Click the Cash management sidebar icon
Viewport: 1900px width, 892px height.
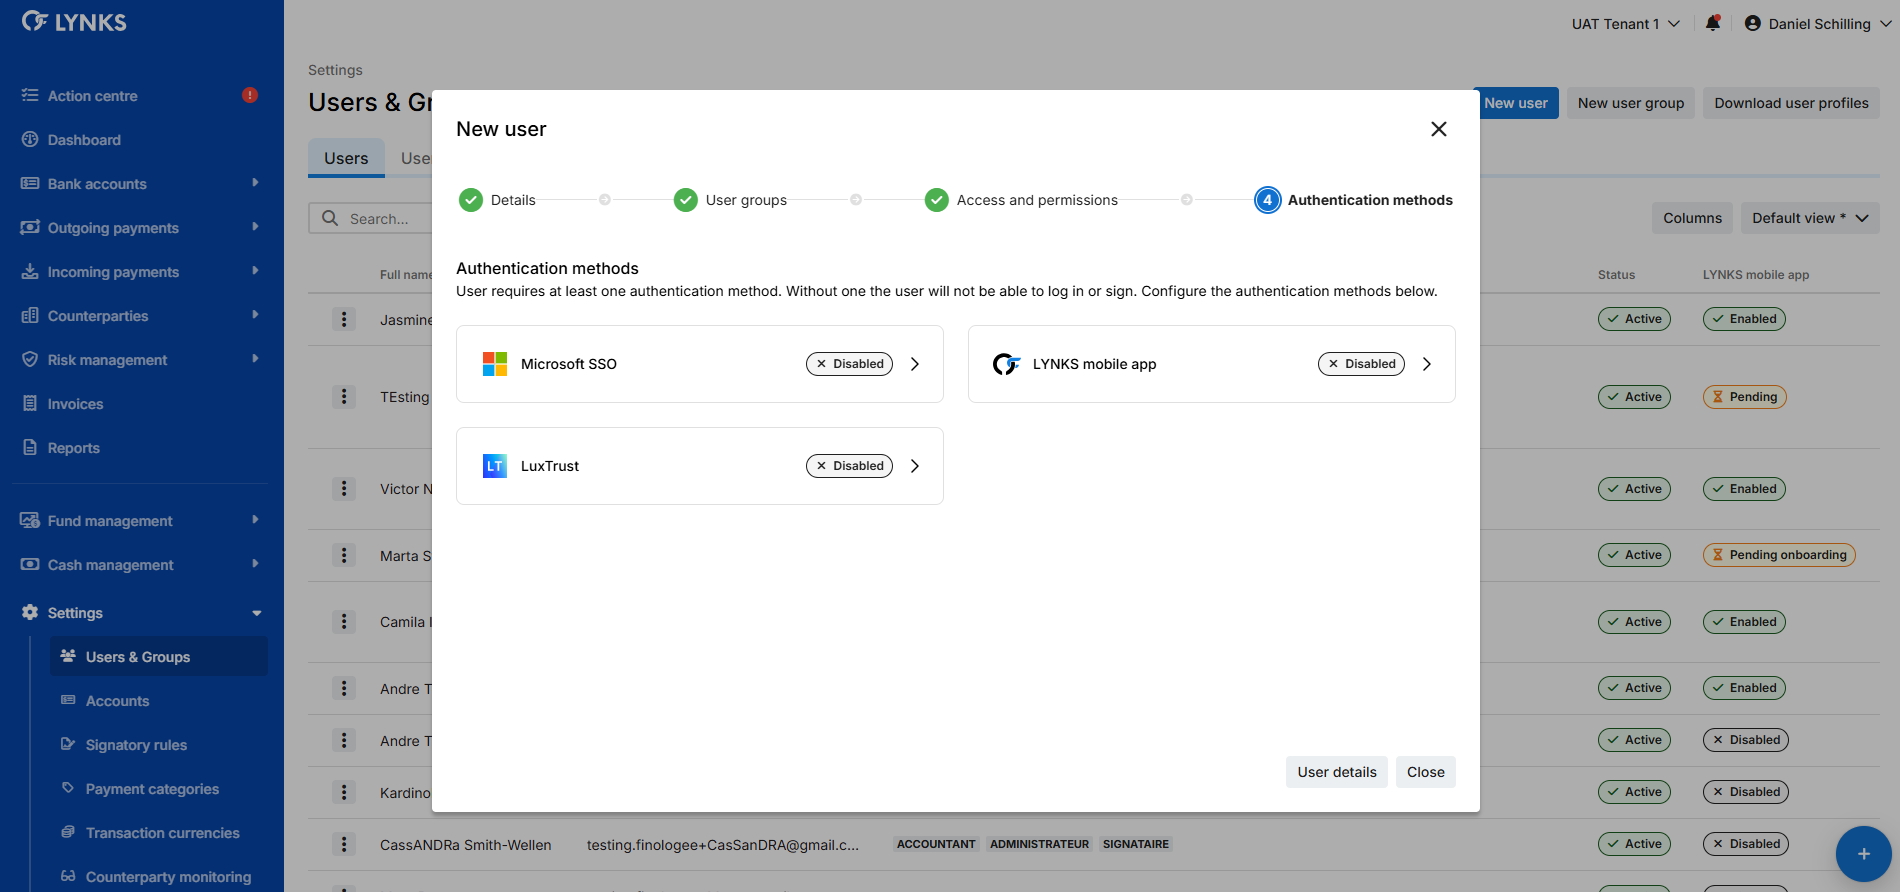(x=30, y=564)
